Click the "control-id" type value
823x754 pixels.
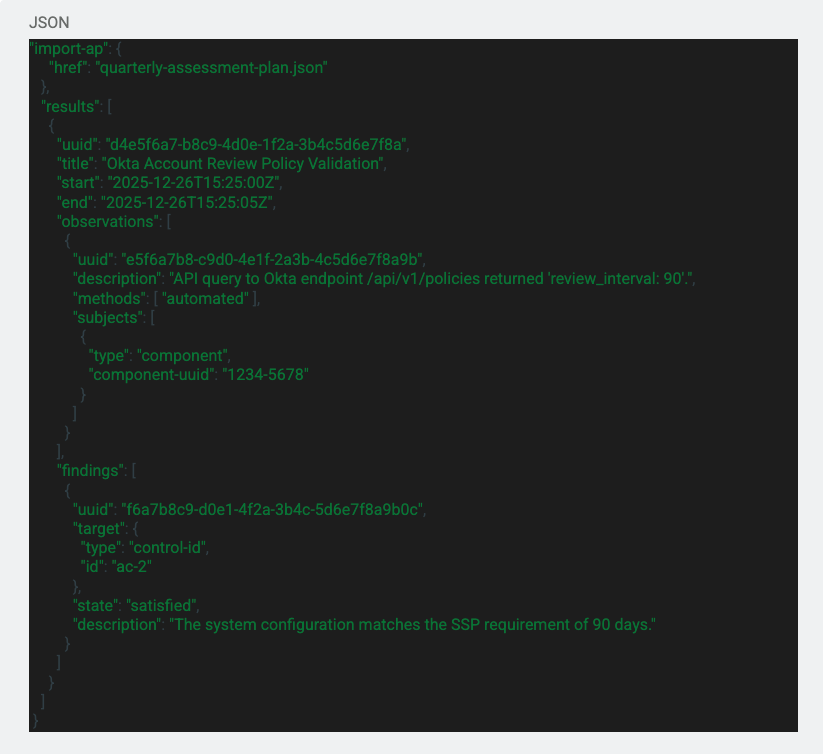pyautogui.click(x=179, y=548)
